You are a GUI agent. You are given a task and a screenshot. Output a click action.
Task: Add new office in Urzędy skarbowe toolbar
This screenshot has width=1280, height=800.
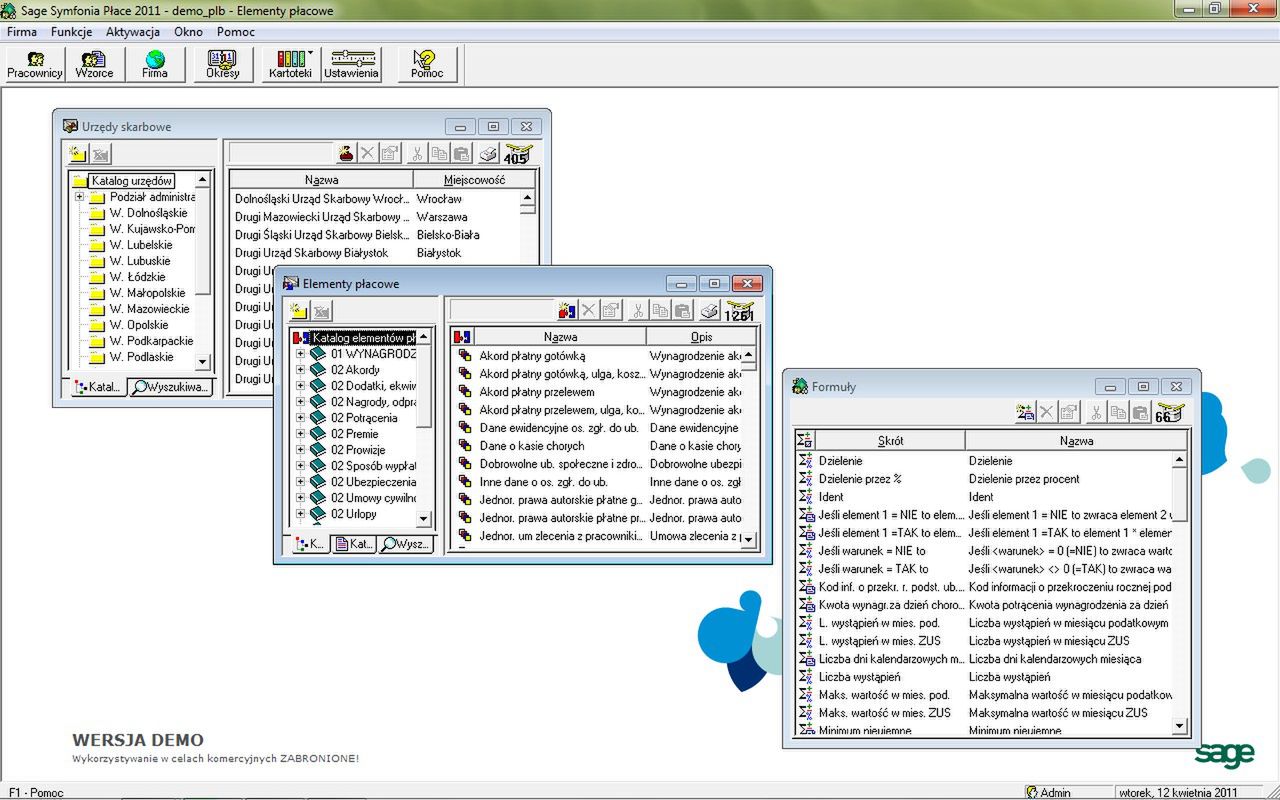pos(345,153)
